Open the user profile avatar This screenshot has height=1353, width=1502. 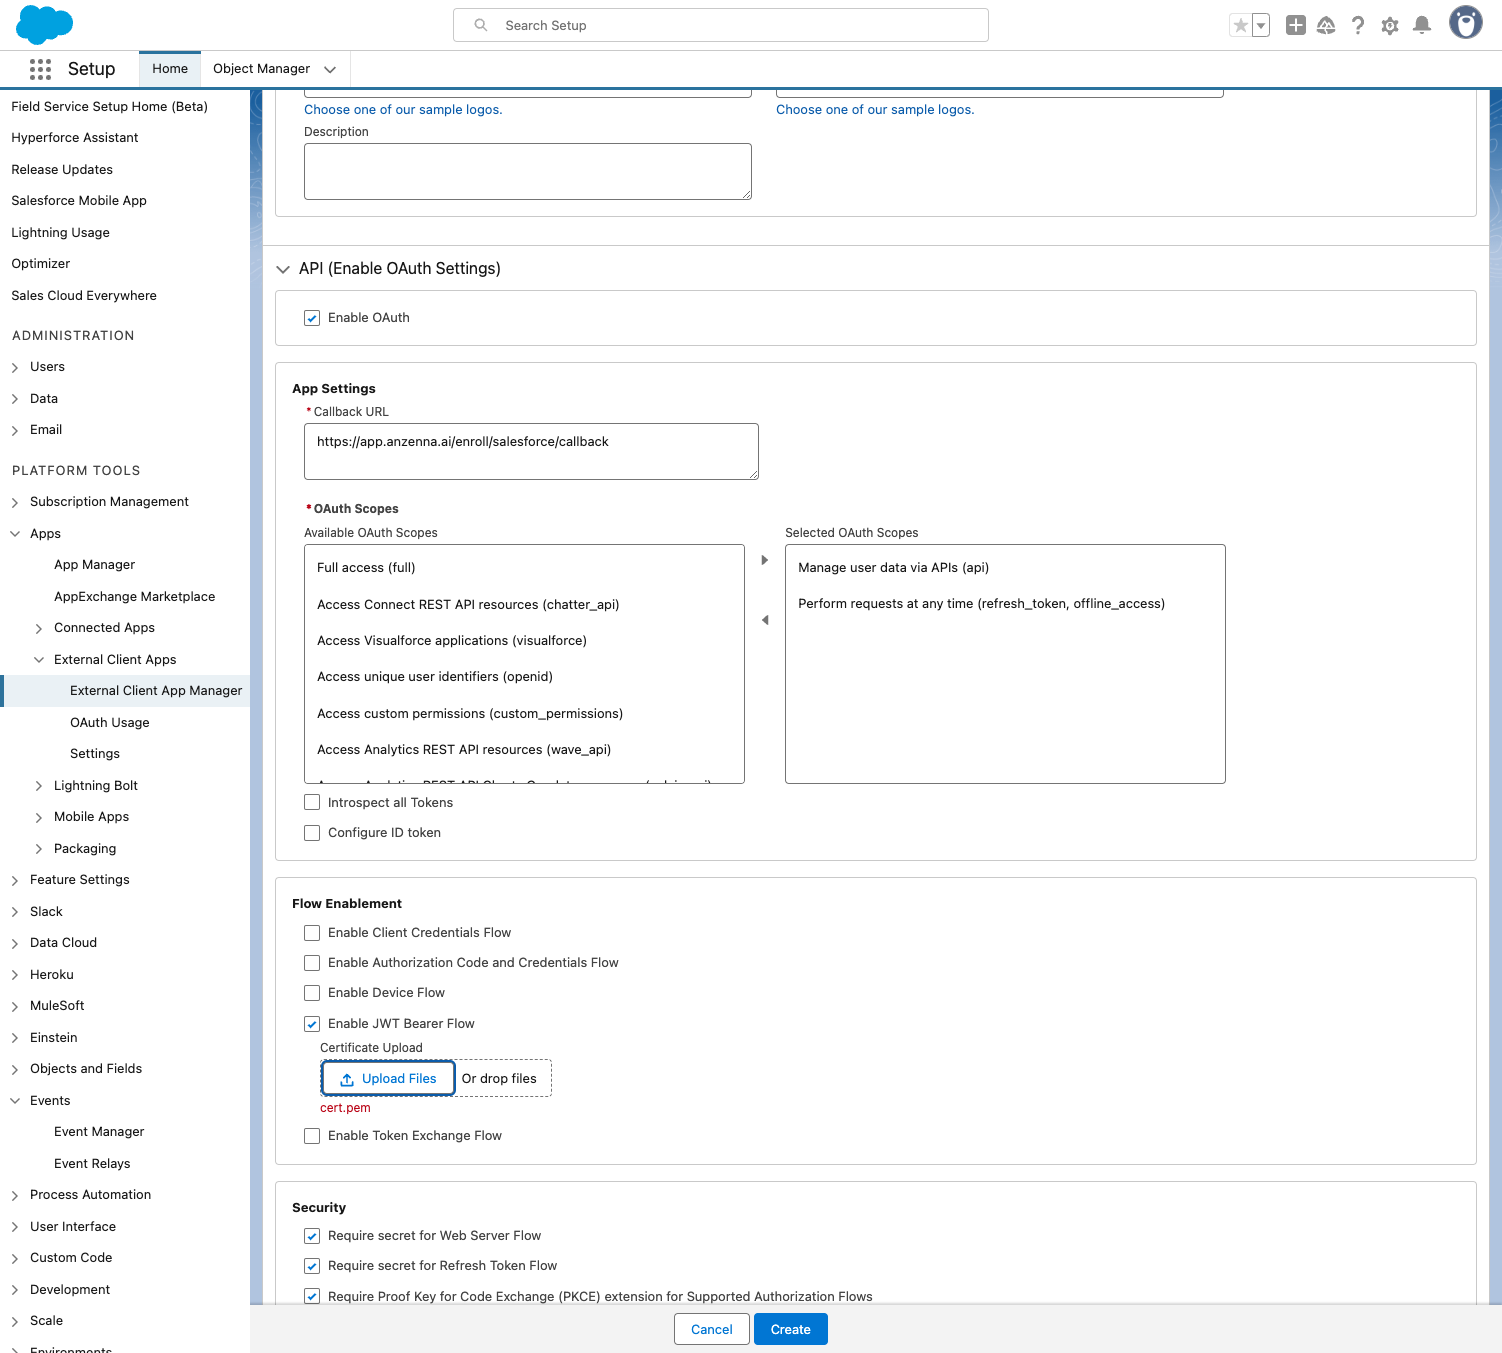click(1465, 23)
